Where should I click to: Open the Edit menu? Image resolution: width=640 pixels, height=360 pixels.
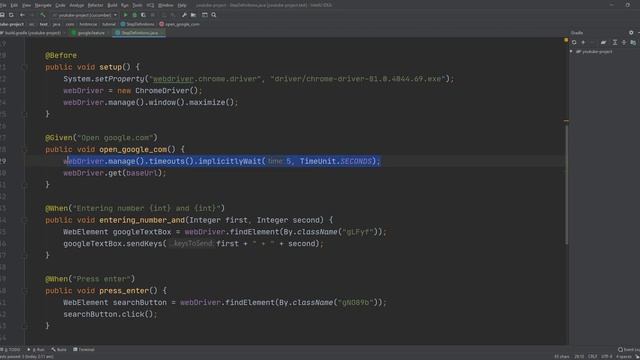pyautogui.click(x=14, y=5)
